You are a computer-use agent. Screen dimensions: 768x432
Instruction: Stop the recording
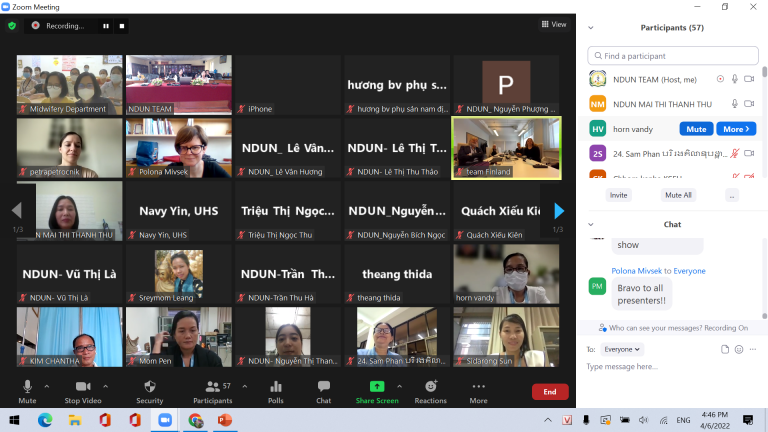123,26
